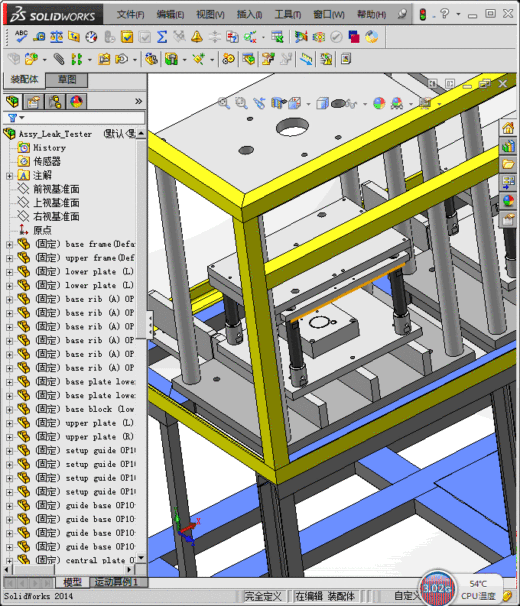520x606 pixels.
Task: Select the Linear Component Pattern tool
Action: 77,59
